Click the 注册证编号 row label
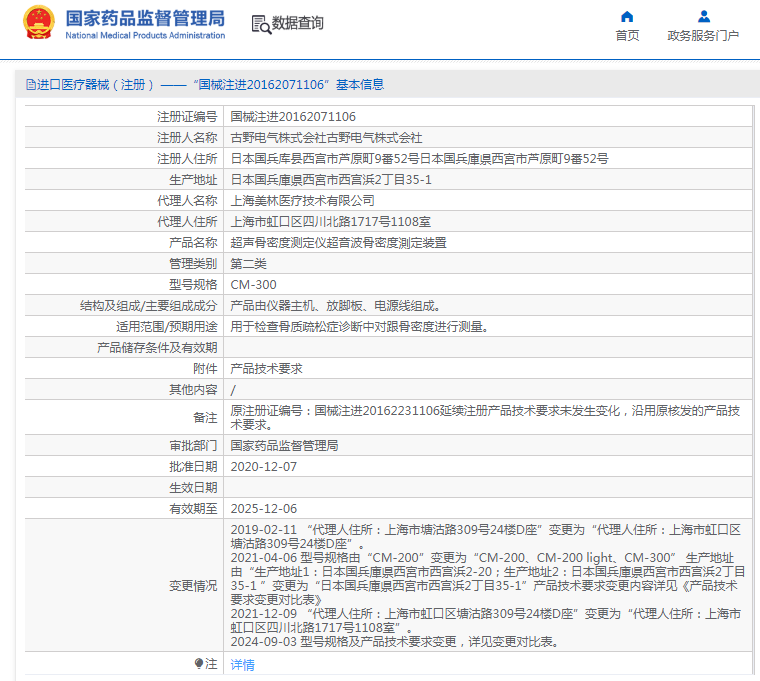Screen dimensions: 760x681 click(187, 117)
